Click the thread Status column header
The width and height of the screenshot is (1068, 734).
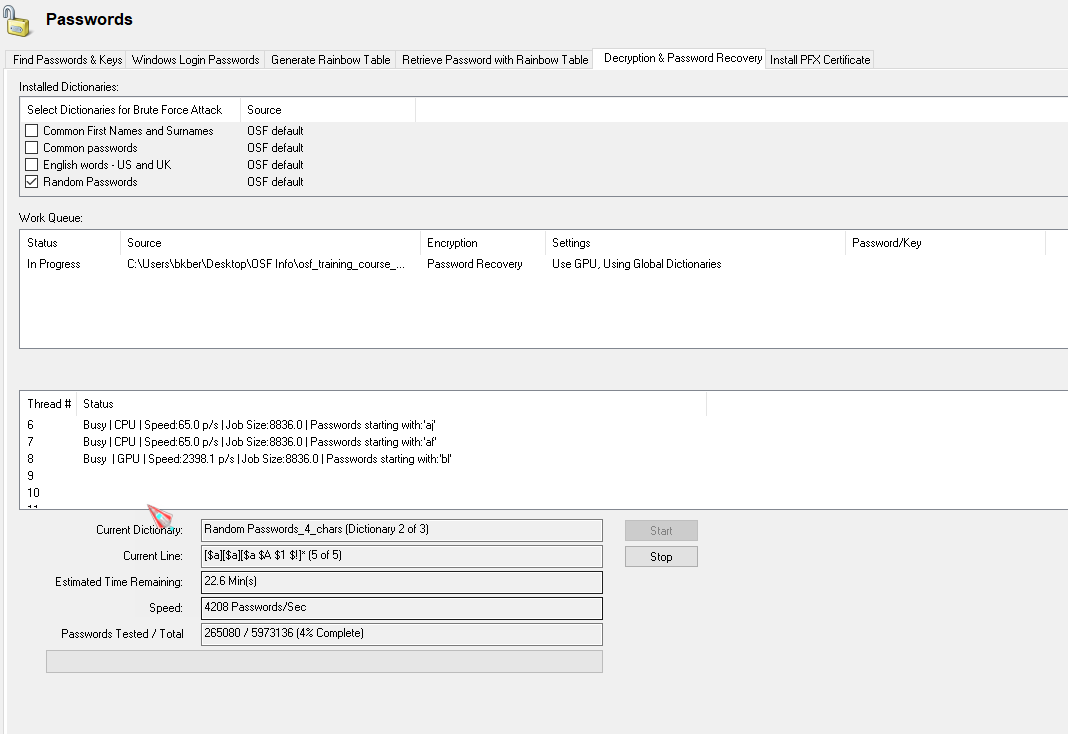(x=392, y=404)
